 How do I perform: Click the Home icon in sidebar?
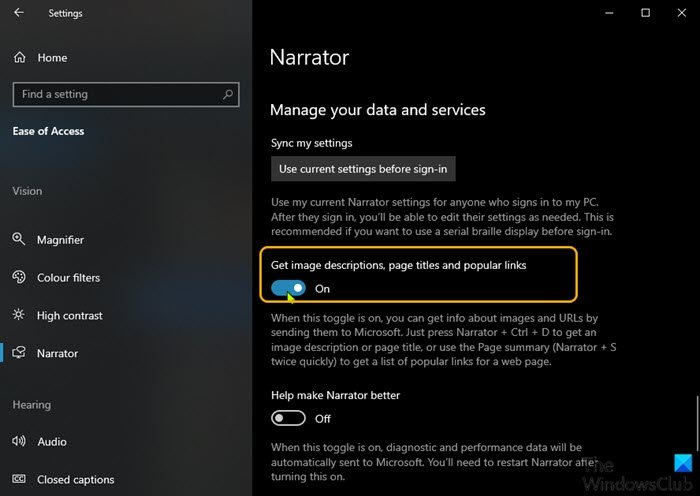point(20,58)
